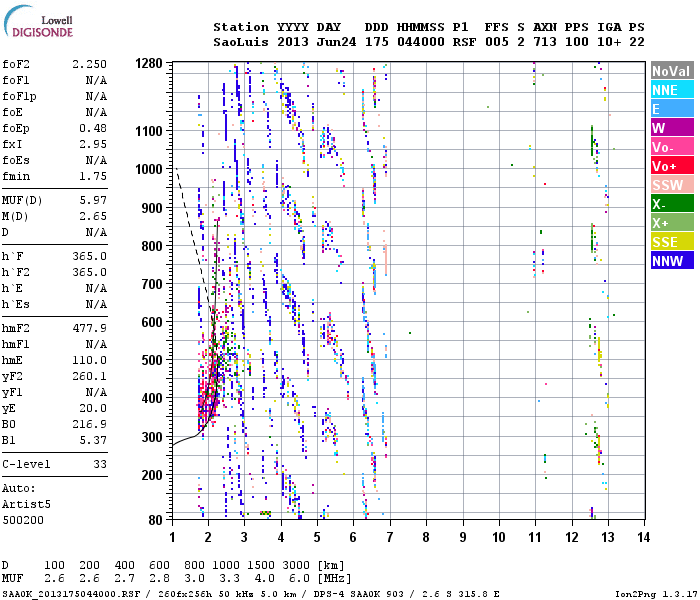700x600 pixels.
Task: Click the SaoLuis station name
Action: point(241,42)
